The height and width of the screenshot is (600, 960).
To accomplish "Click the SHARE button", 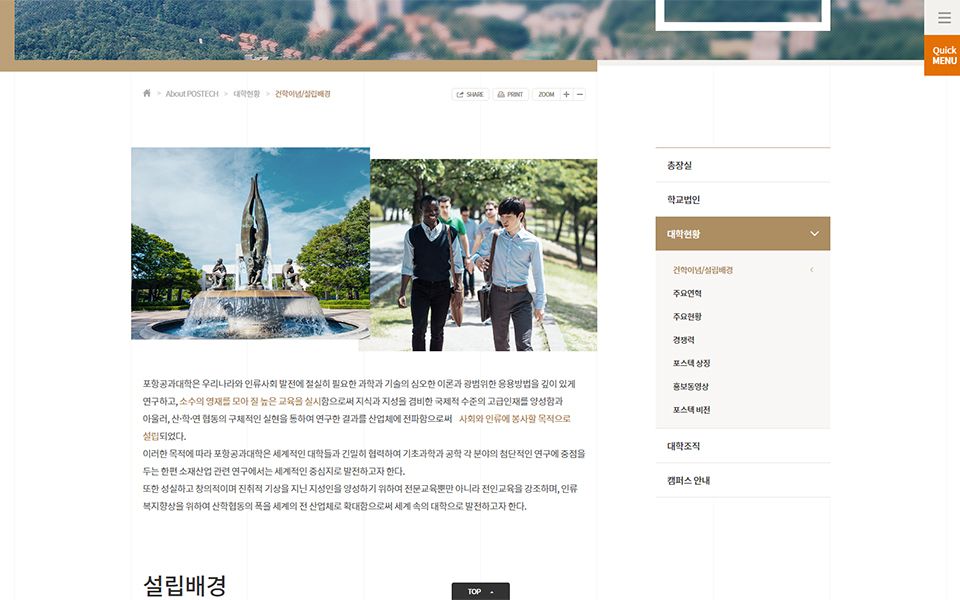I will click(469, 95).
